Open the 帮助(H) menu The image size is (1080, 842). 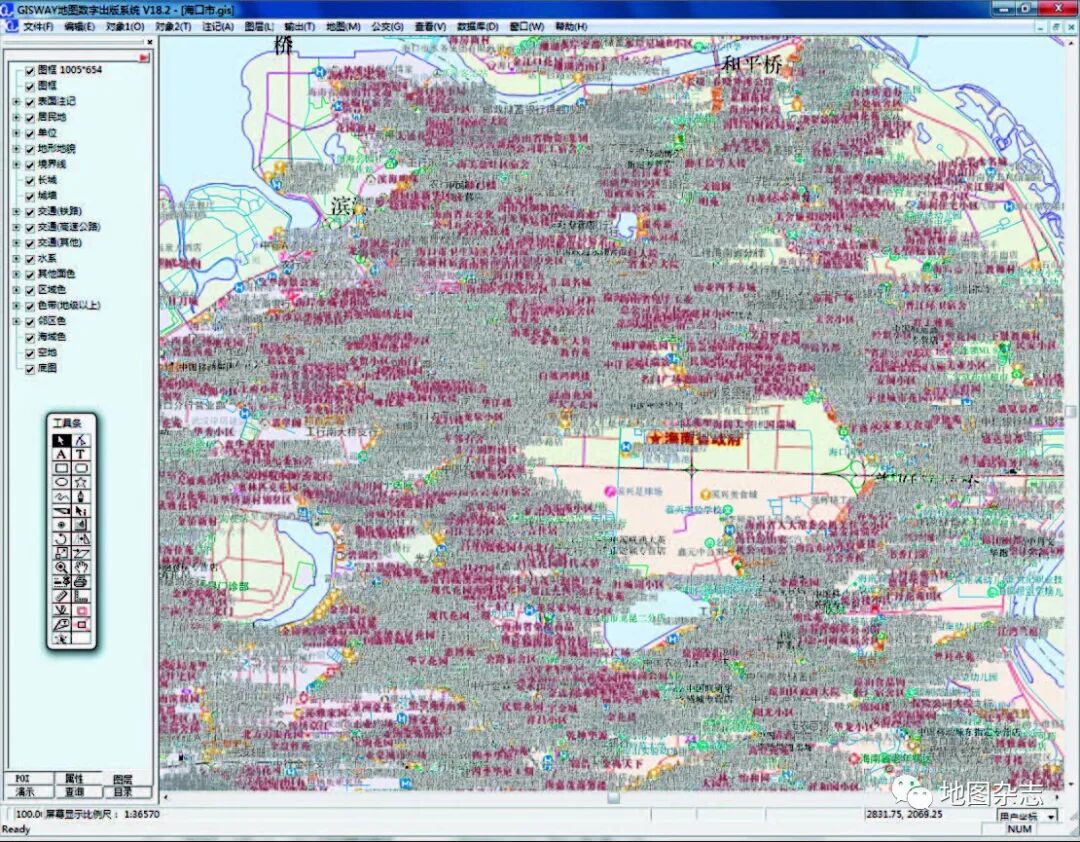tap(571, 26)
